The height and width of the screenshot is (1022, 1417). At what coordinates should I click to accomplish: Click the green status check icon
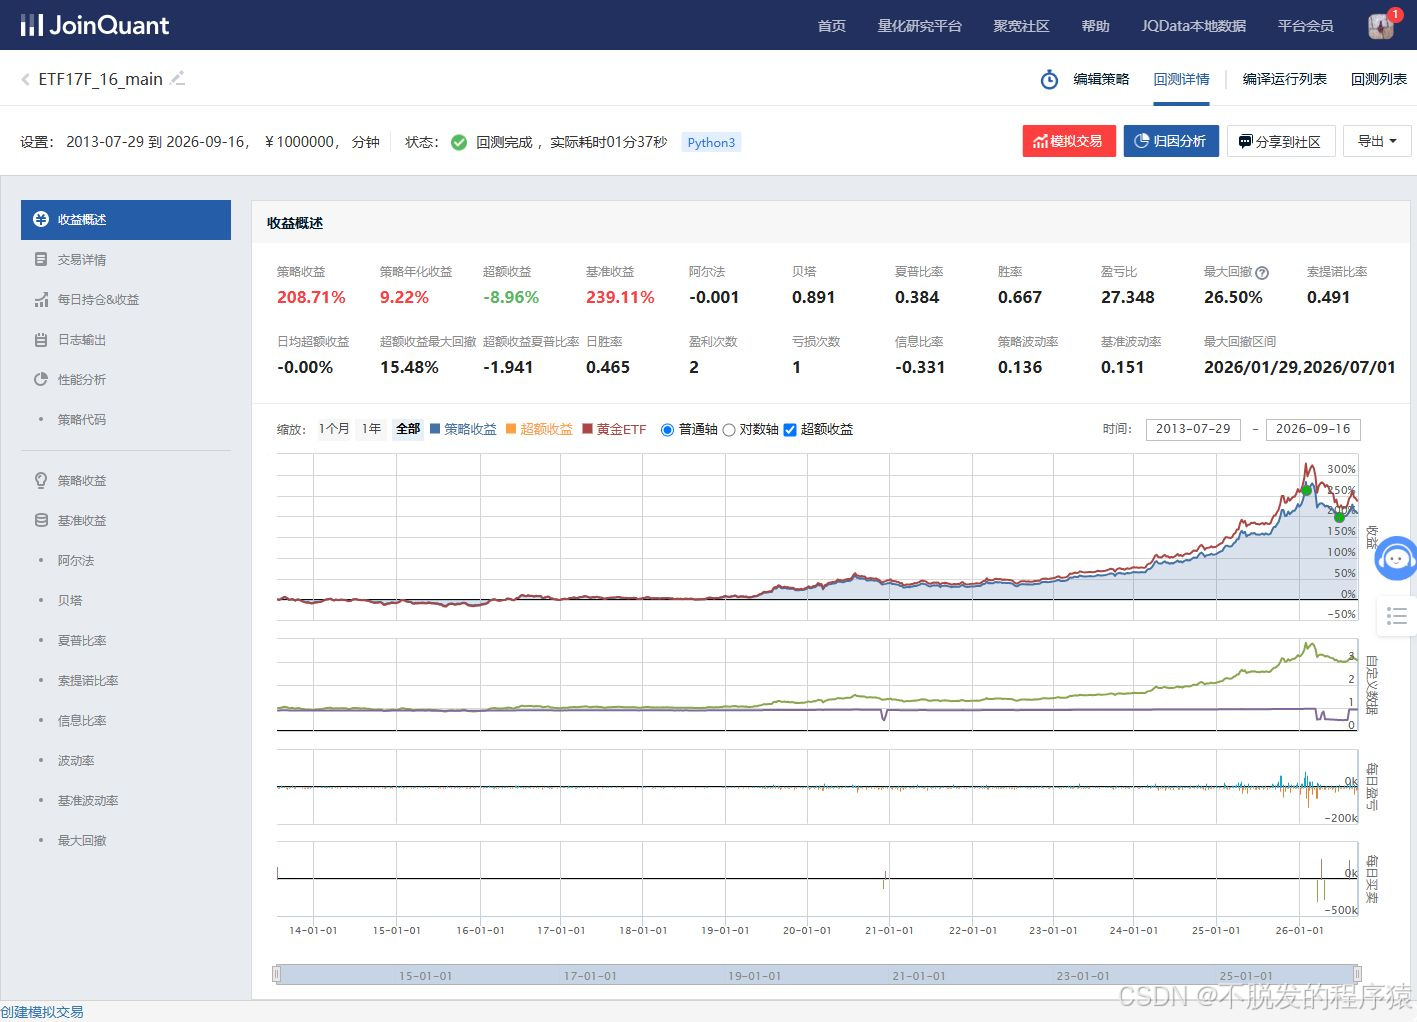pos(459,142)
